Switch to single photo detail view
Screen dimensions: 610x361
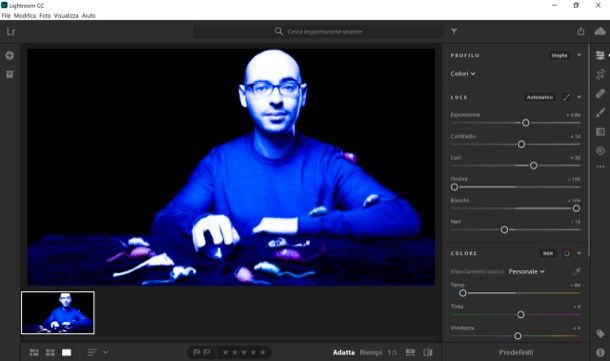point(67,352)
